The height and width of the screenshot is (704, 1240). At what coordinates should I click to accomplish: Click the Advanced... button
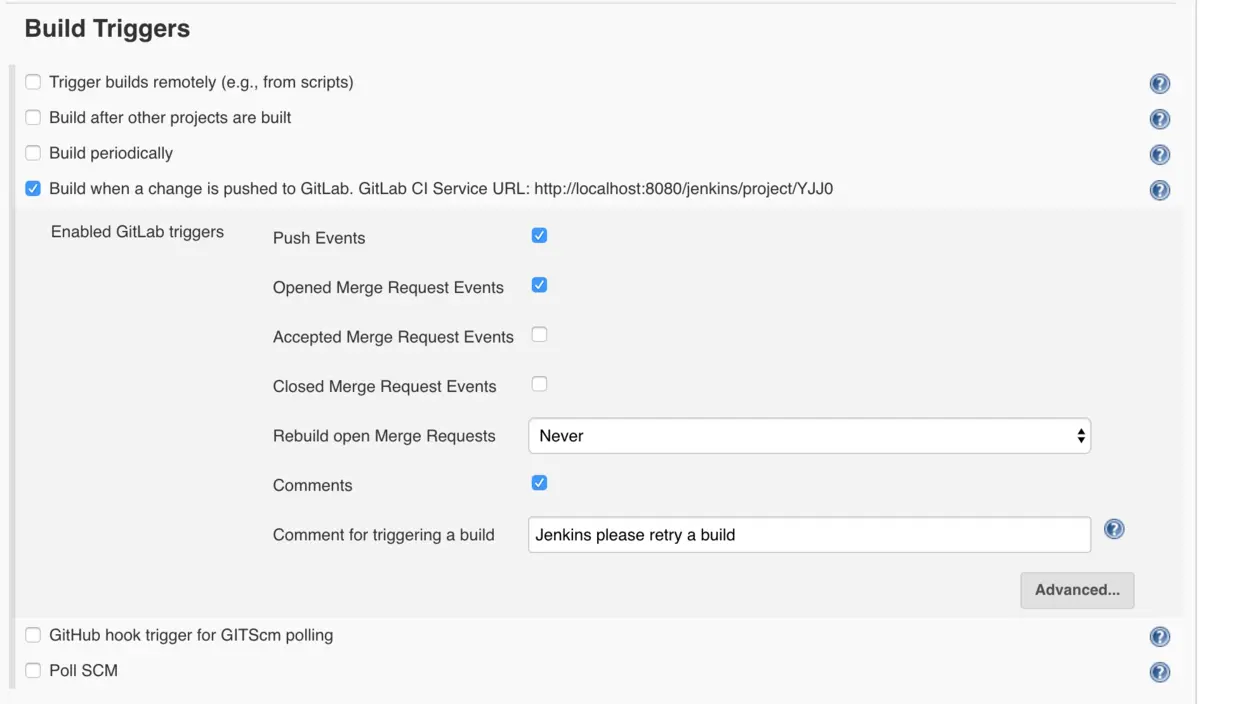pos(1077,590)
